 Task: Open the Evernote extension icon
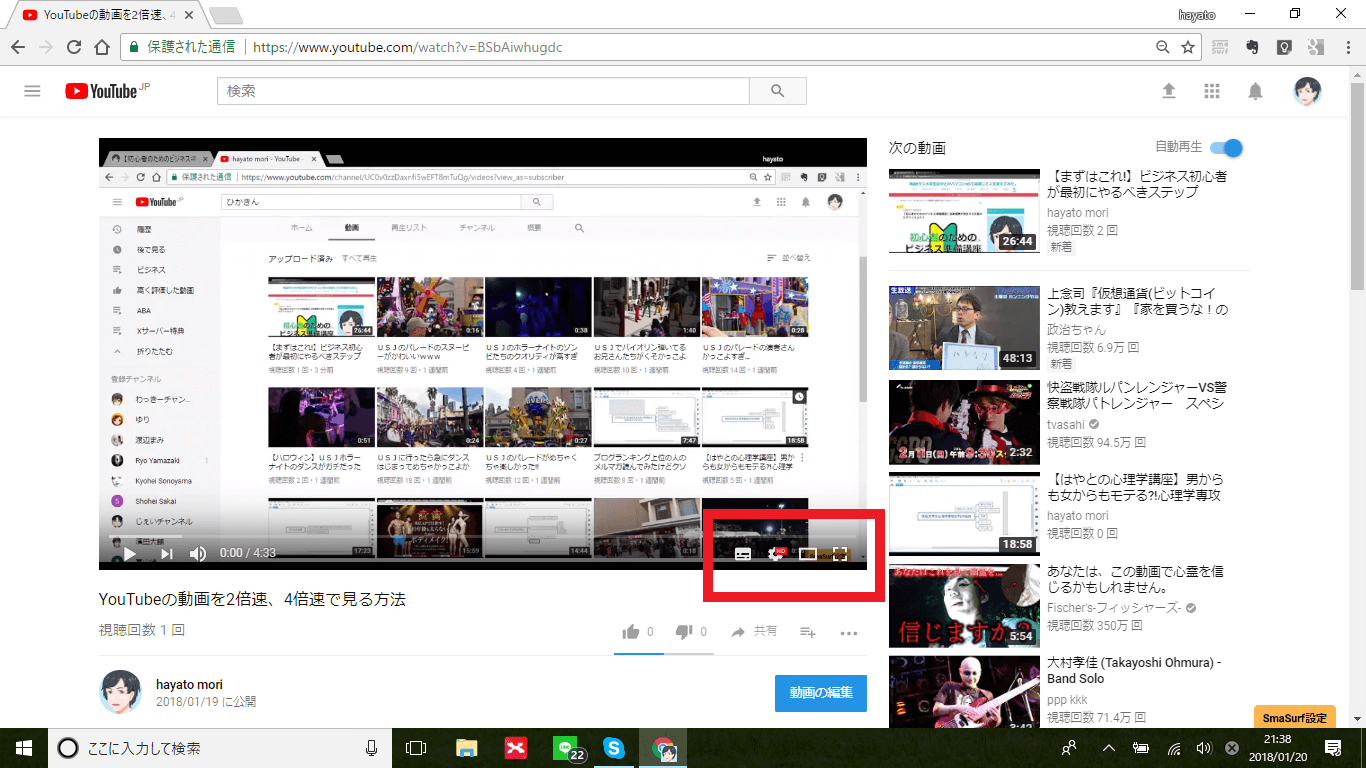click(1252, 47)
